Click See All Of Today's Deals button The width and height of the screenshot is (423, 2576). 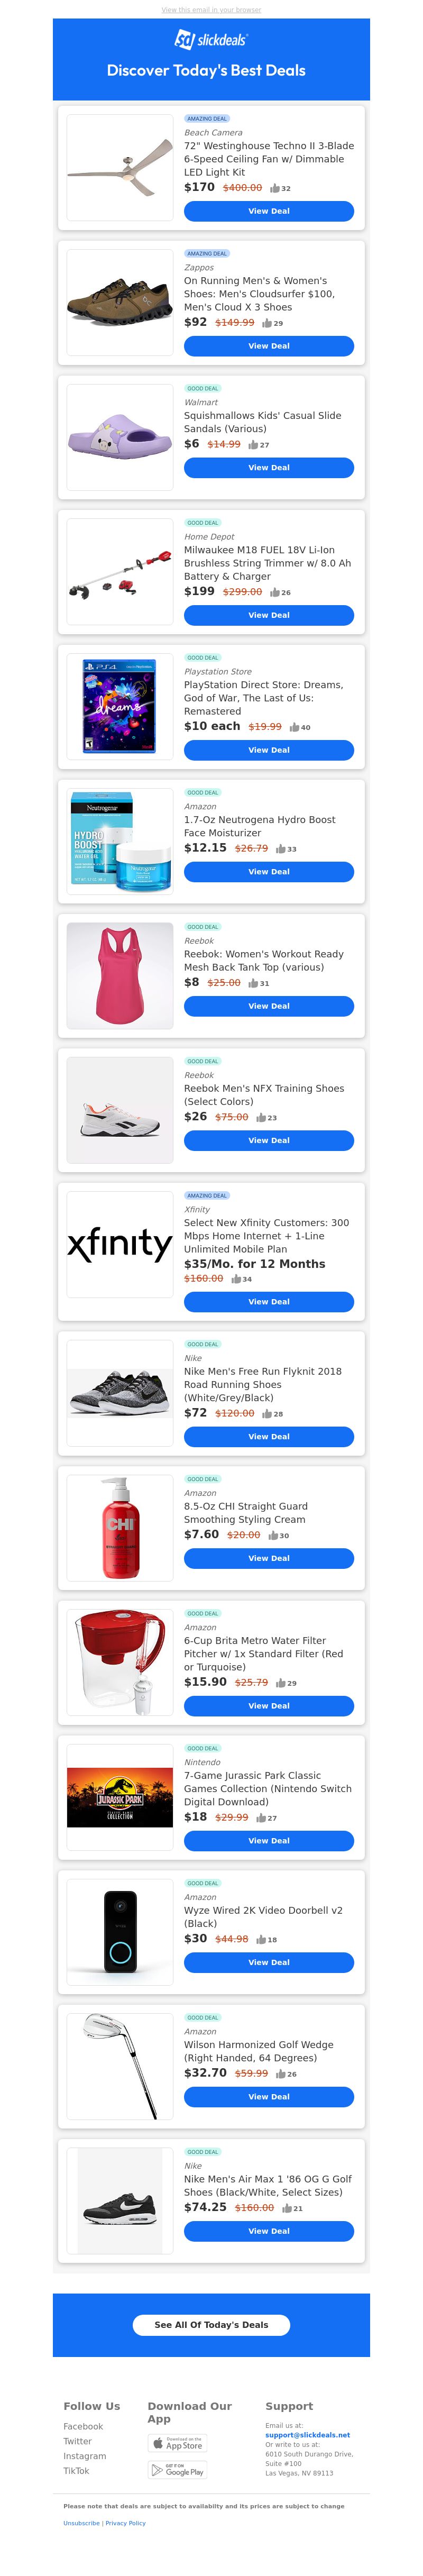coord(211,2325)
